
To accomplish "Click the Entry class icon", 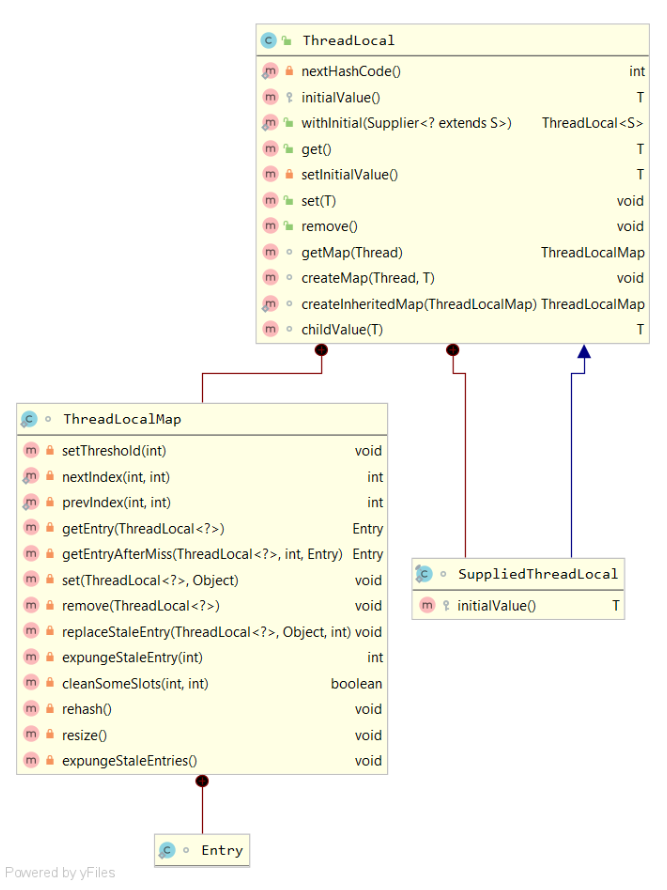I will click(x=167, y=850).
